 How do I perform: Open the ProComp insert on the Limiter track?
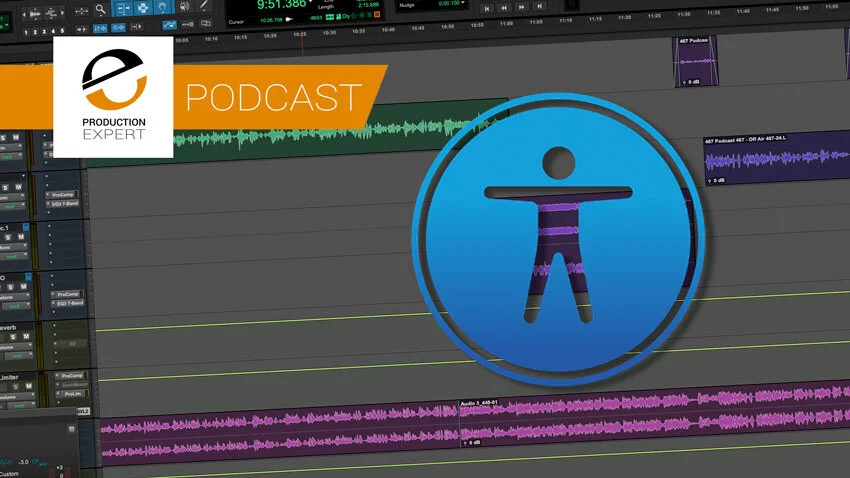73,376
